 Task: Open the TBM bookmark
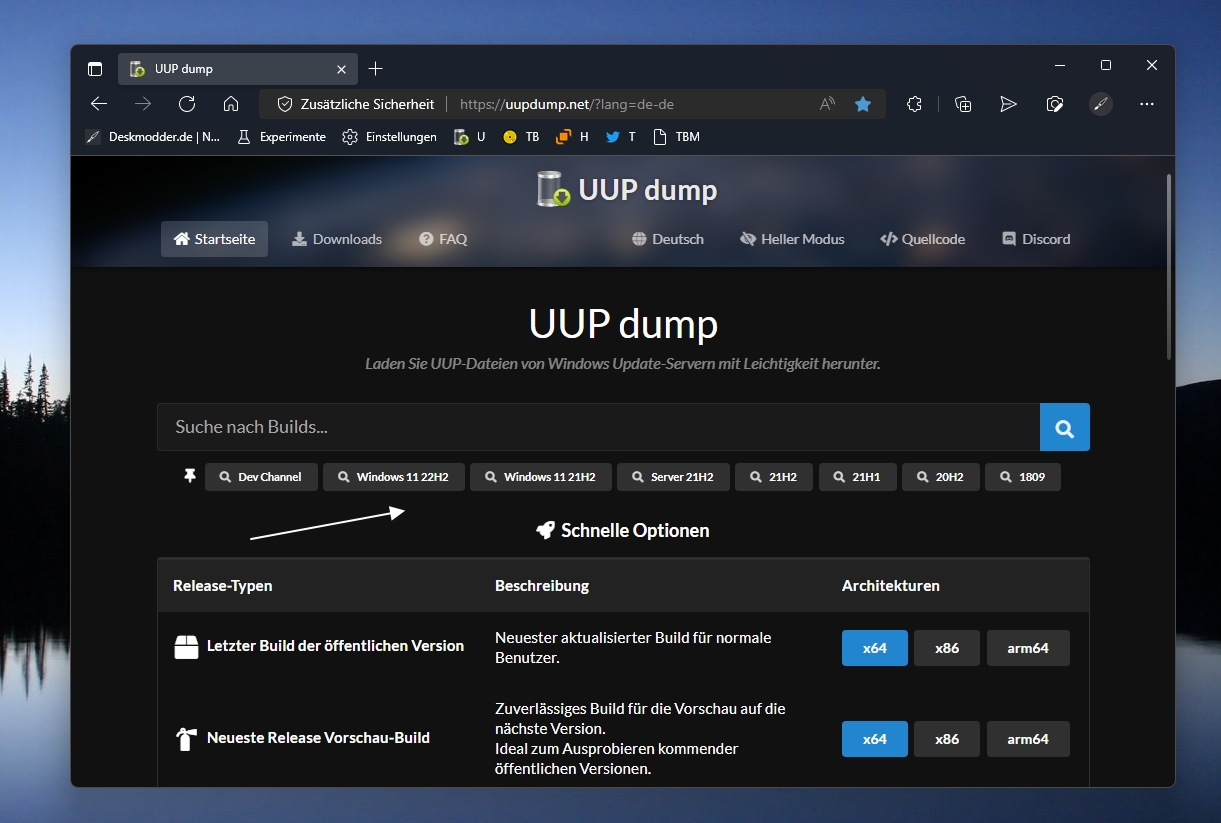(x=676, y=137)
